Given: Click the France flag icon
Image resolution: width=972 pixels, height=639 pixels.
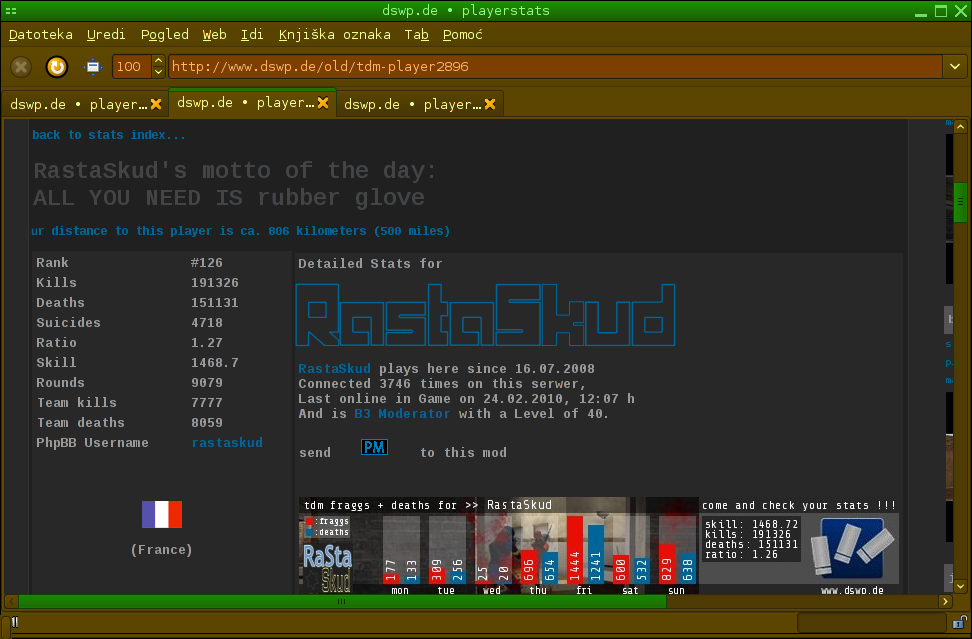Looking at the screenshot, I should 161,515.
